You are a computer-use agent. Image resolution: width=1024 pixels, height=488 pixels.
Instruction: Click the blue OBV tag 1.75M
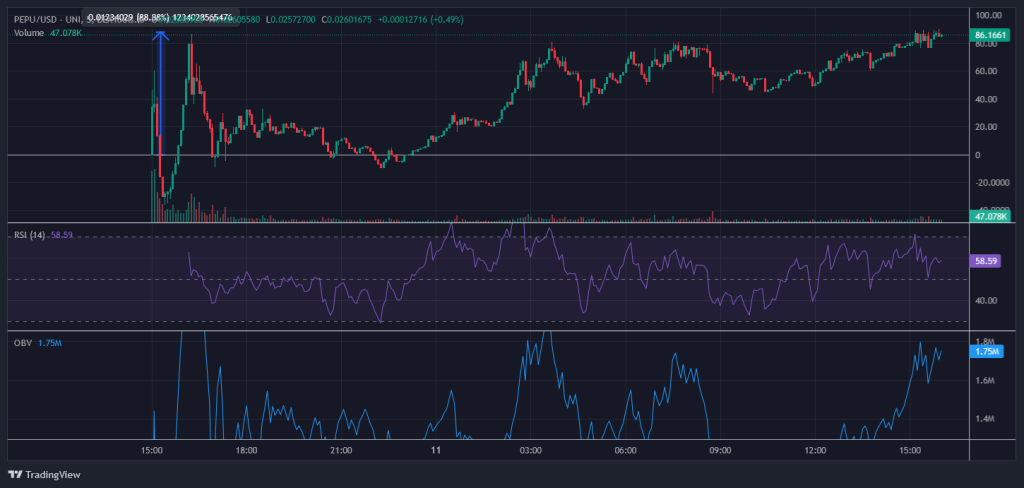click(x=985, y=351)
